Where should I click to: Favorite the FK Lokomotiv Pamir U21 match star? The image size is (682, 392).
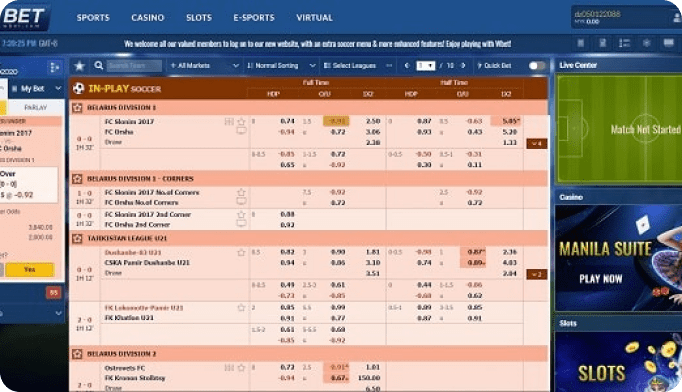click(x=241, y=308)
